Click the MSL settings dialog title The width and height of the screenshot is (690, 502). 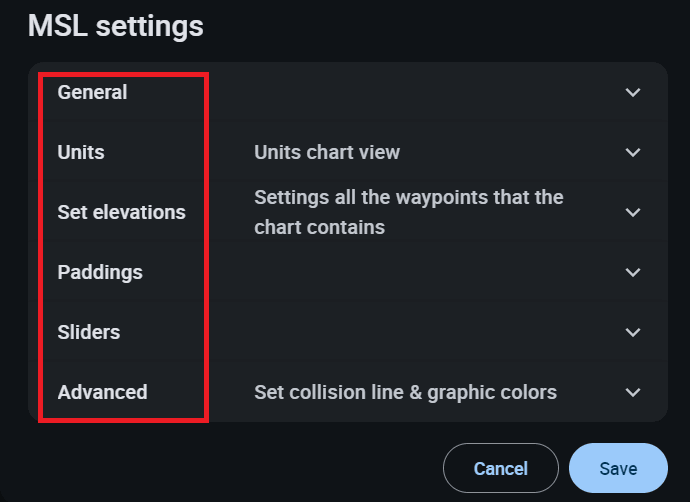[x=115, y=25]
